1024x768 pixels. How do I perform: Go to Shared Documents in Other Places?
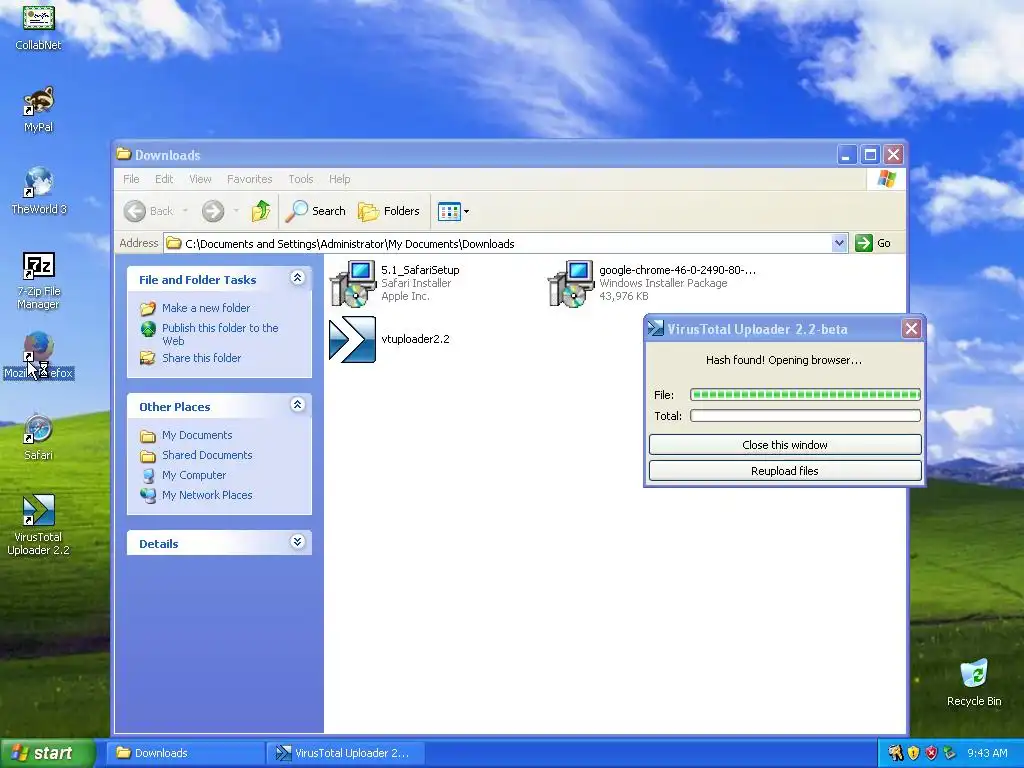point(207,455)
